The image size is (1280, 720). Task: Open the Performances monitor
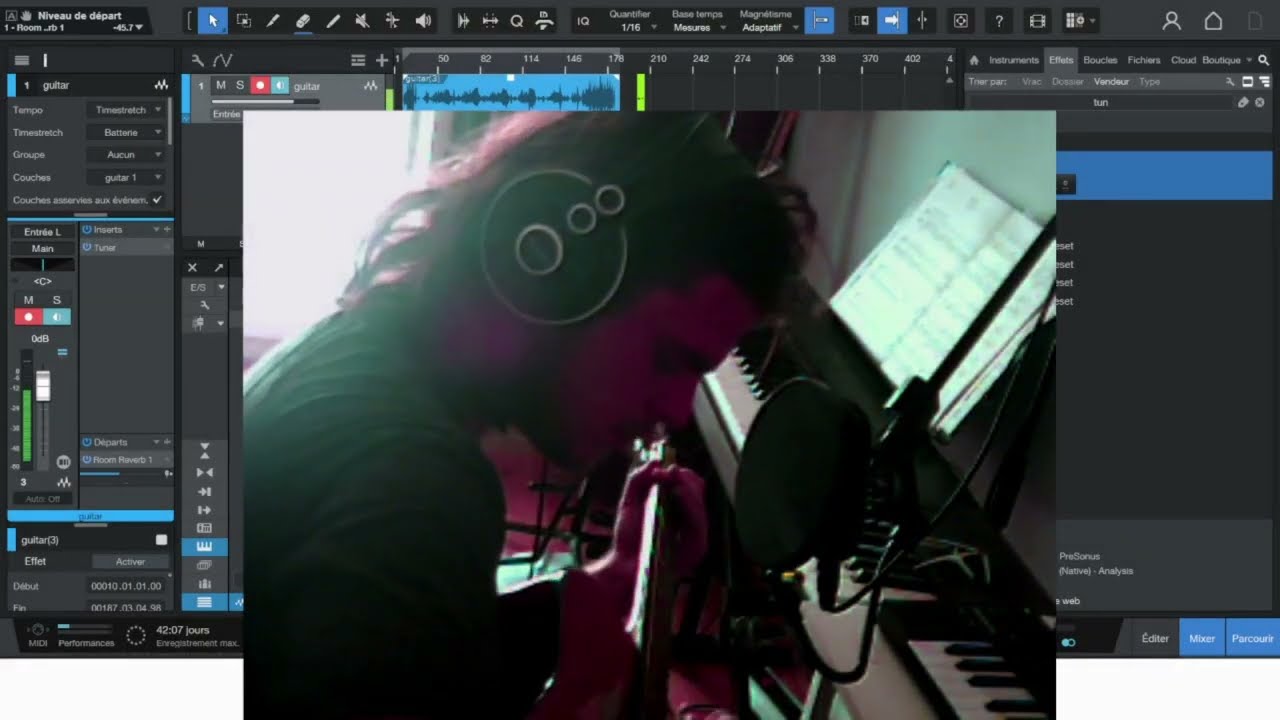pos(86,635)
